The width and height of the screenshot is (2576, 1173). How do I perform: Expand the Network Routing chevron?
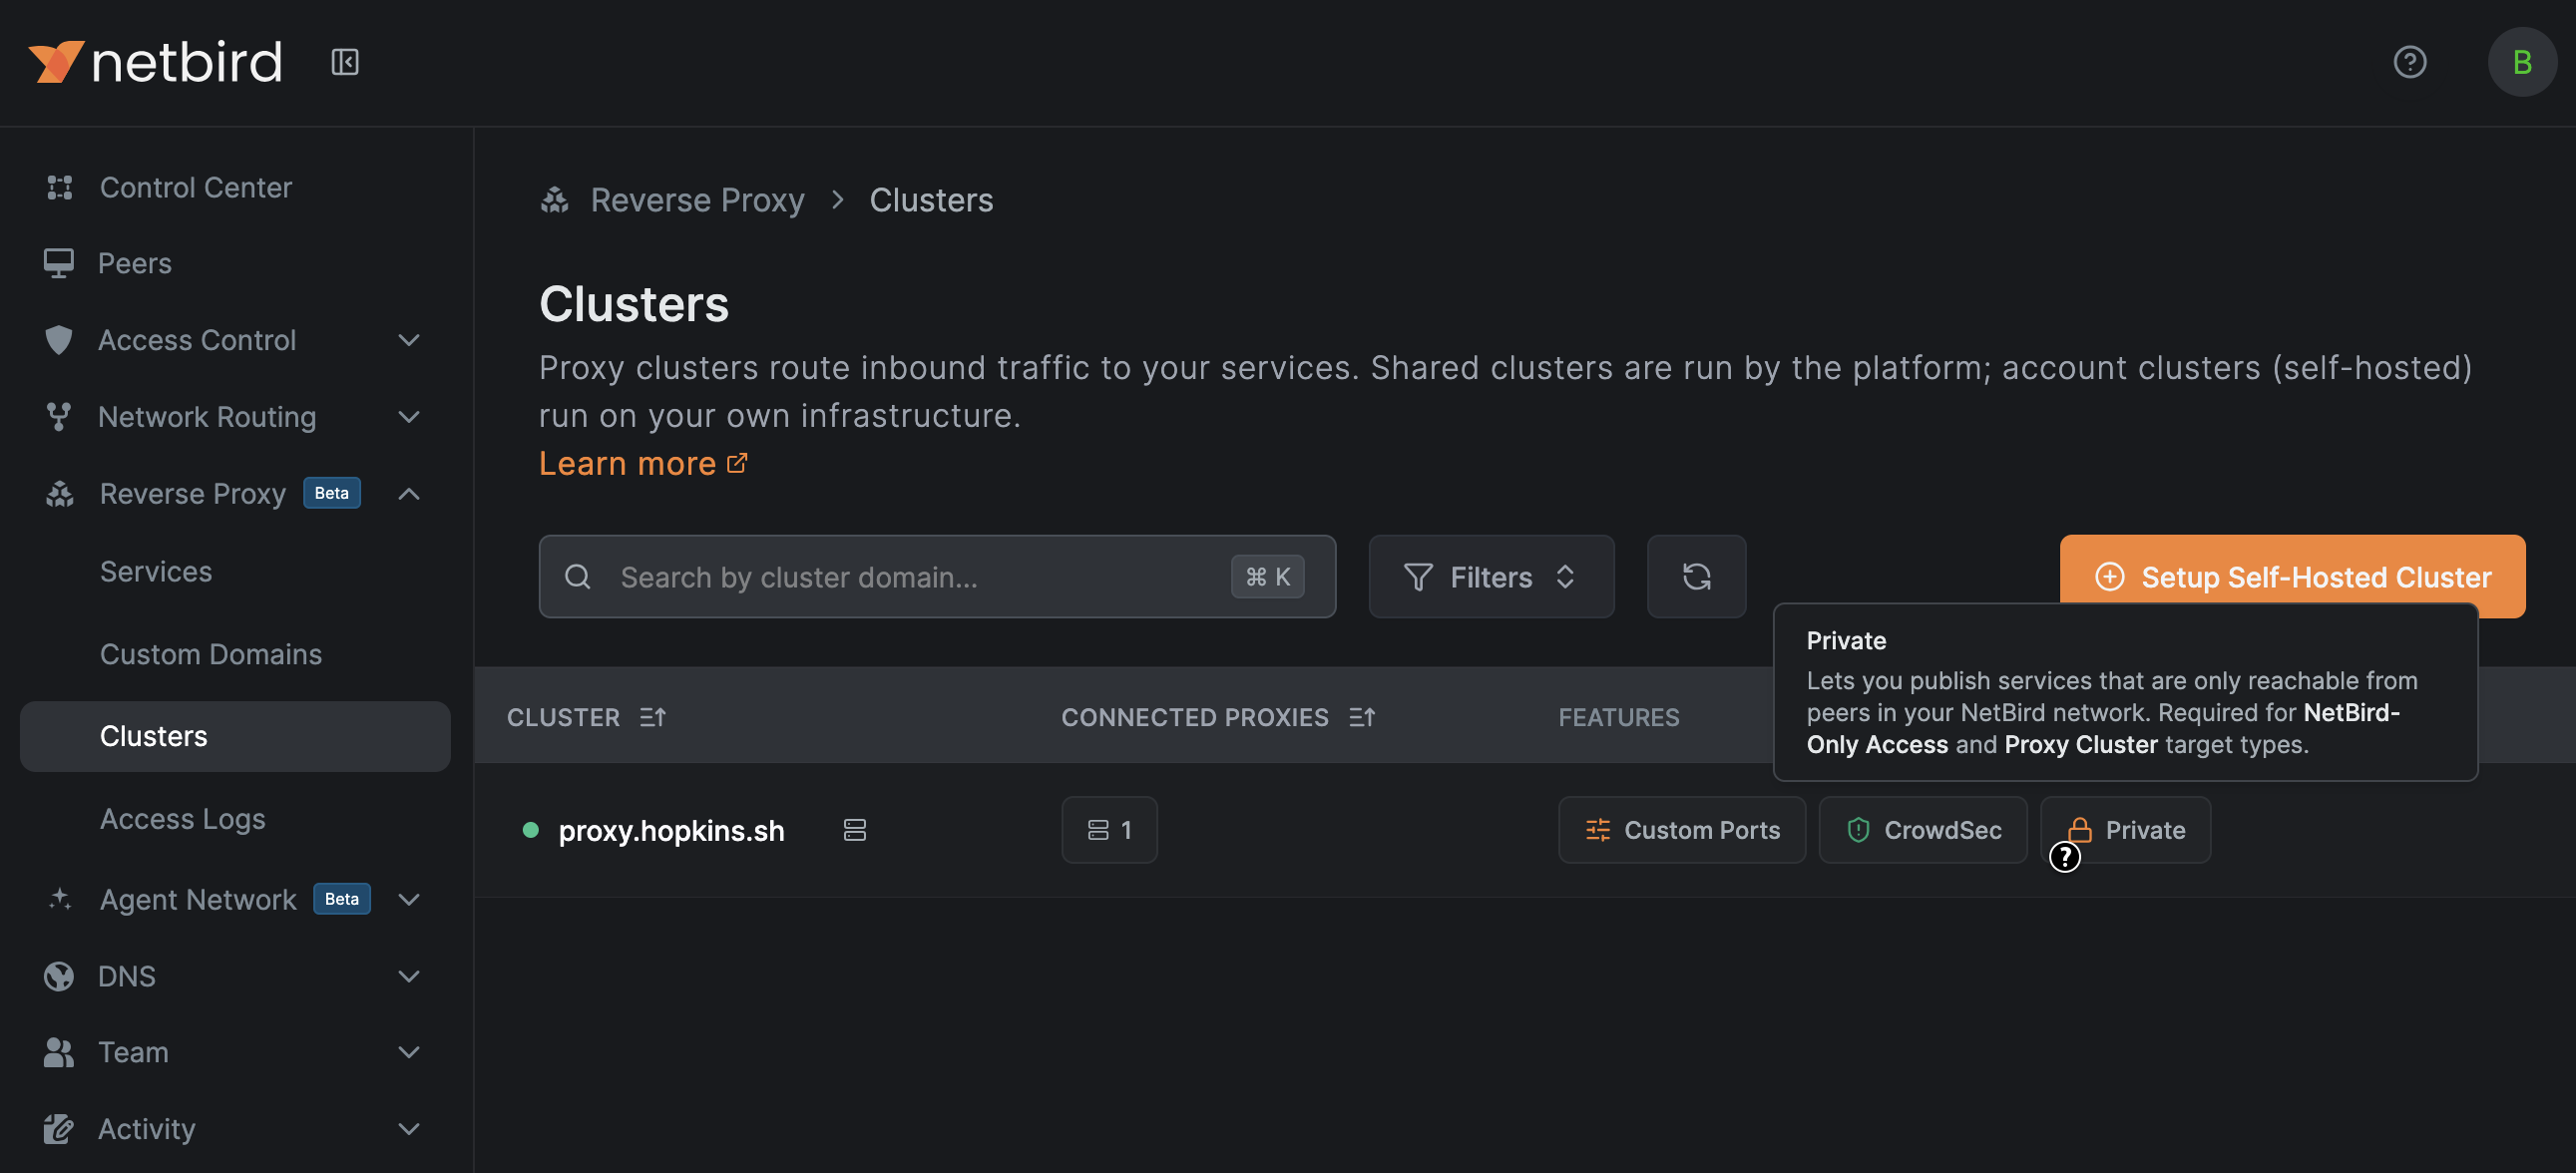pyautogui.click(x=408, y=416)
